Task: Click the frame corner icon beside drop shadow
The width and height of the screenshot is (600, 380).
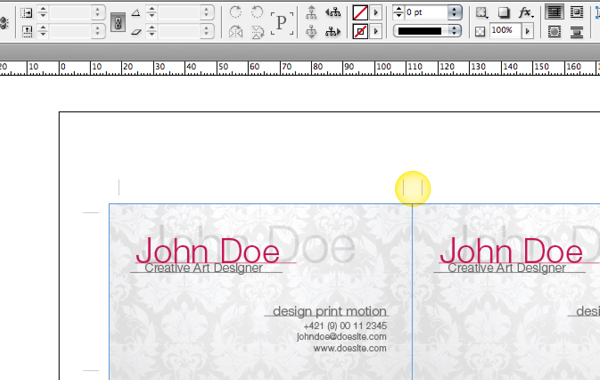Action: point(481,13)
